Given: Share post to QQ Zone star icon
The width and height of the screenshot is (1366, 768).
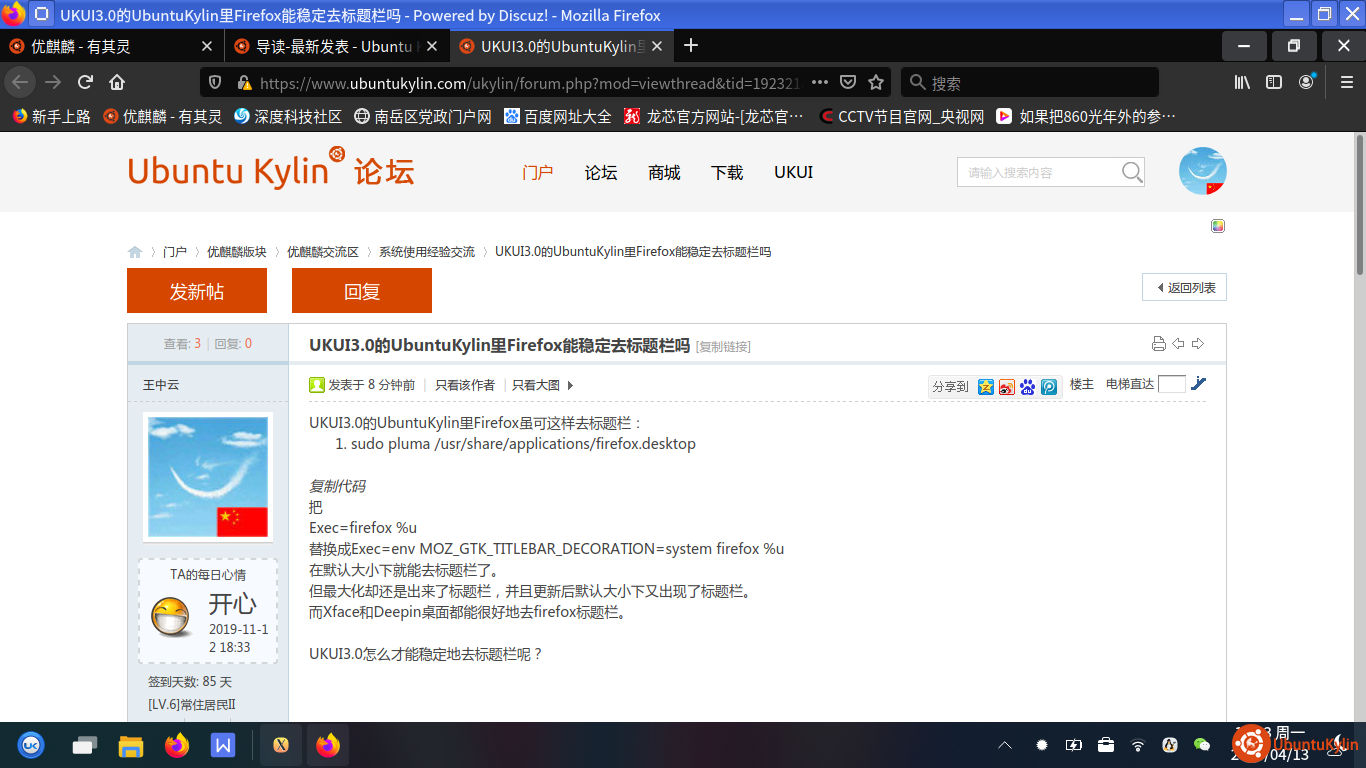Looking at the screenshot, I should pos(986,386).
